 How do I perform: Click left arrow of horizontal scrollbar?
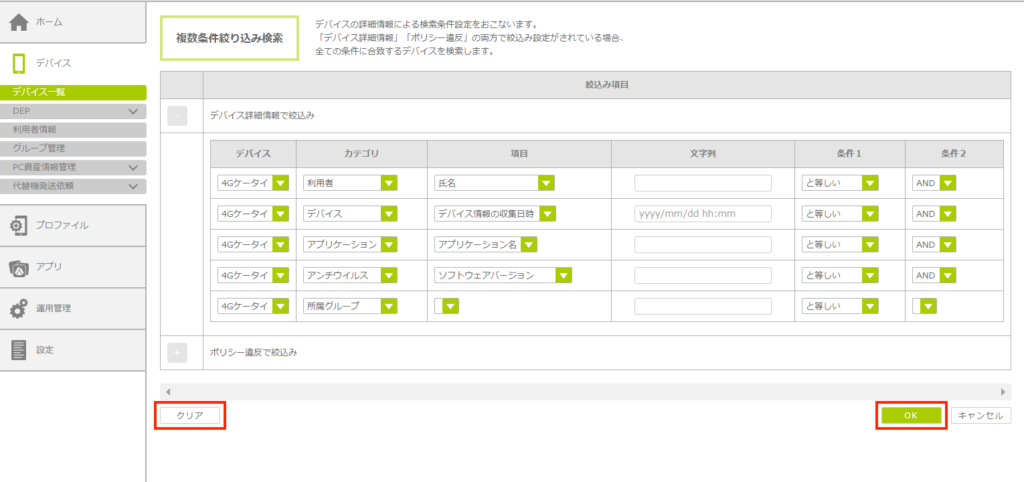pos(167,392)
